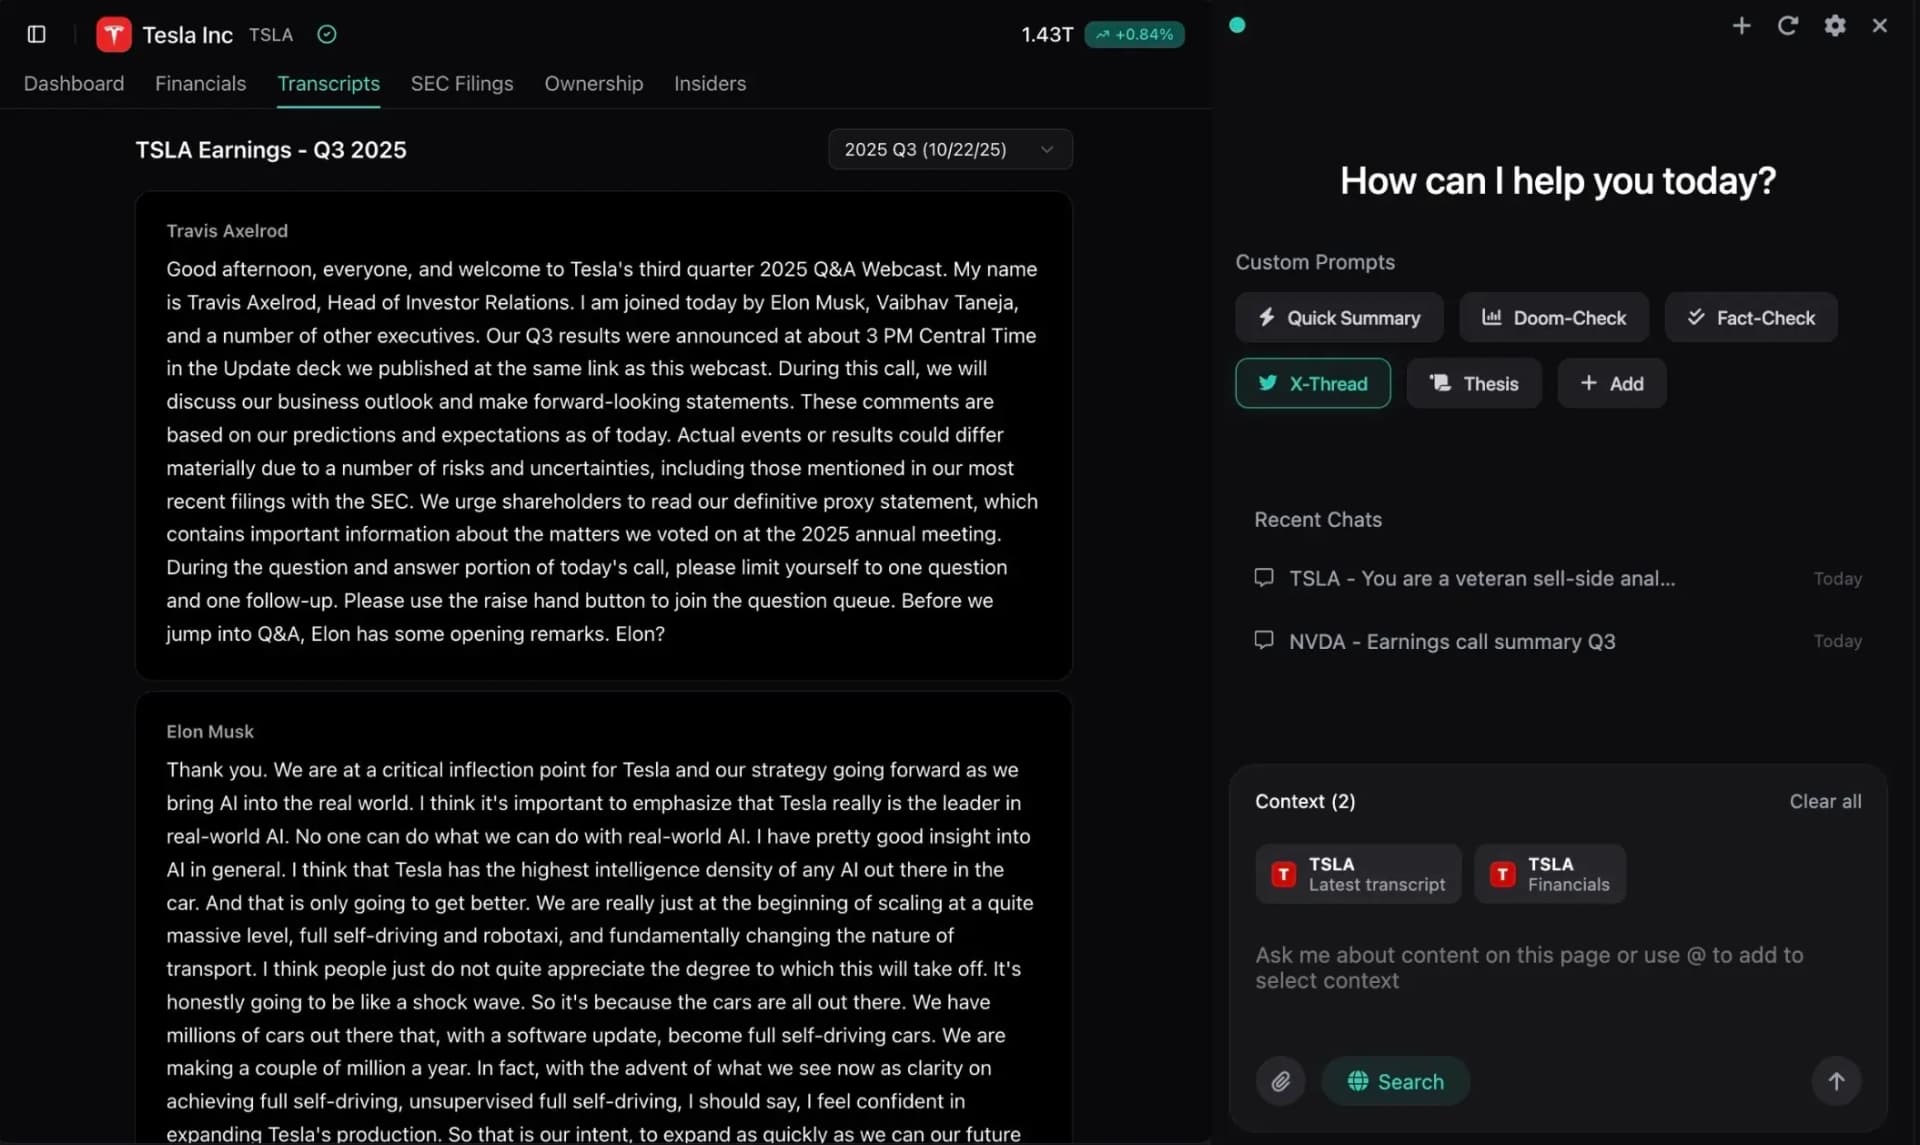Clear all context items

click(1824, 801)
